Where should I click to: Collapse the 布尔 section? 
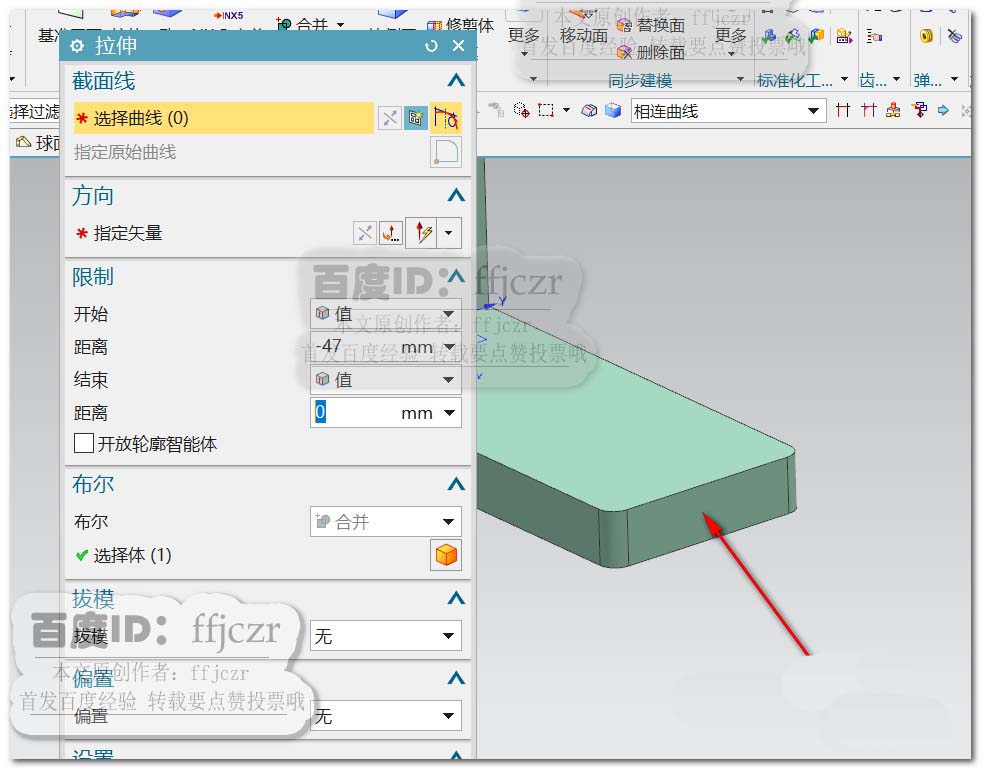[x=456, y=484]
